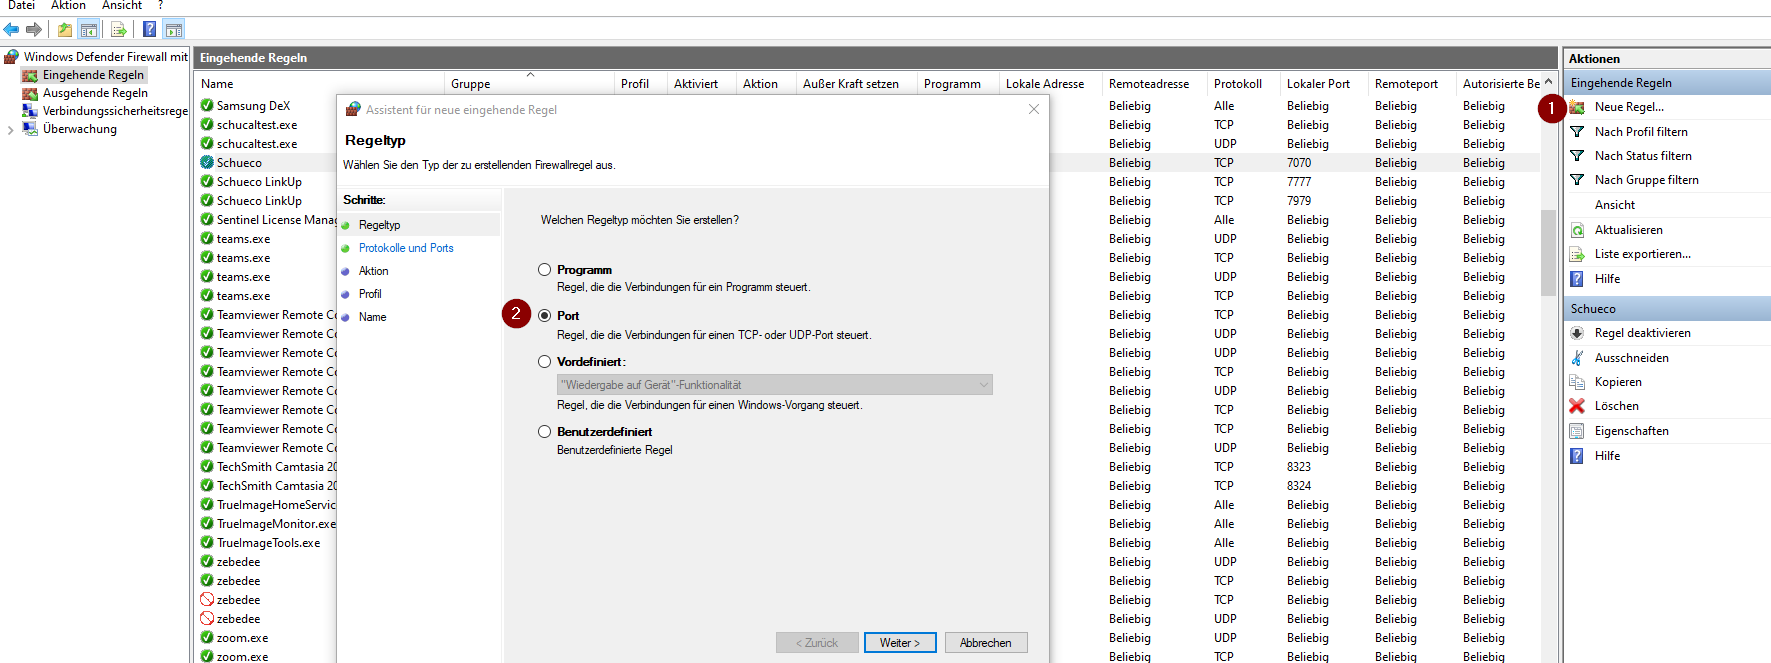The width and height of the screenshot is (1771, 663).
Task: Open the Nach Profil filtern submenu
Action: tap(1640, 132)
